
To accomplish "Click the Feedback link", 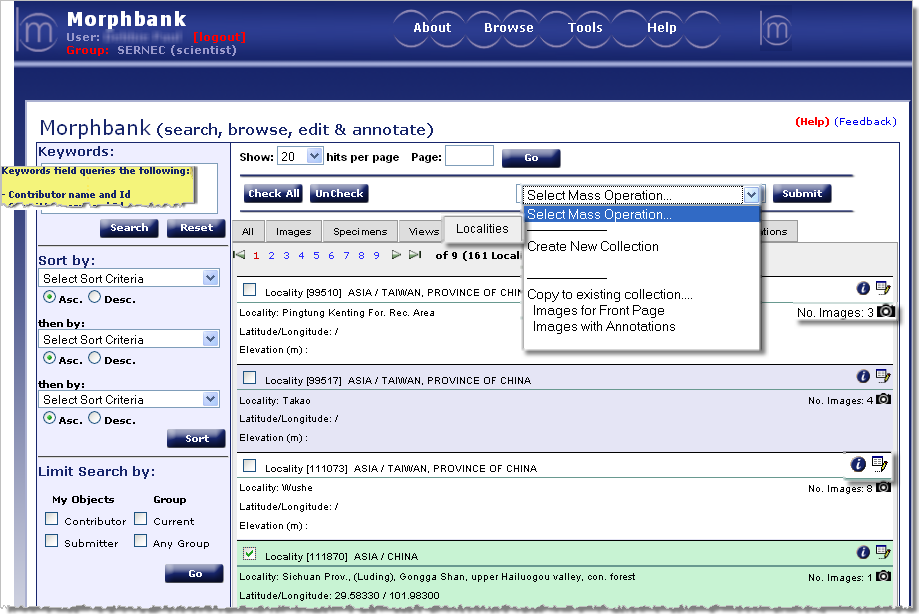I will click(864, 121).
